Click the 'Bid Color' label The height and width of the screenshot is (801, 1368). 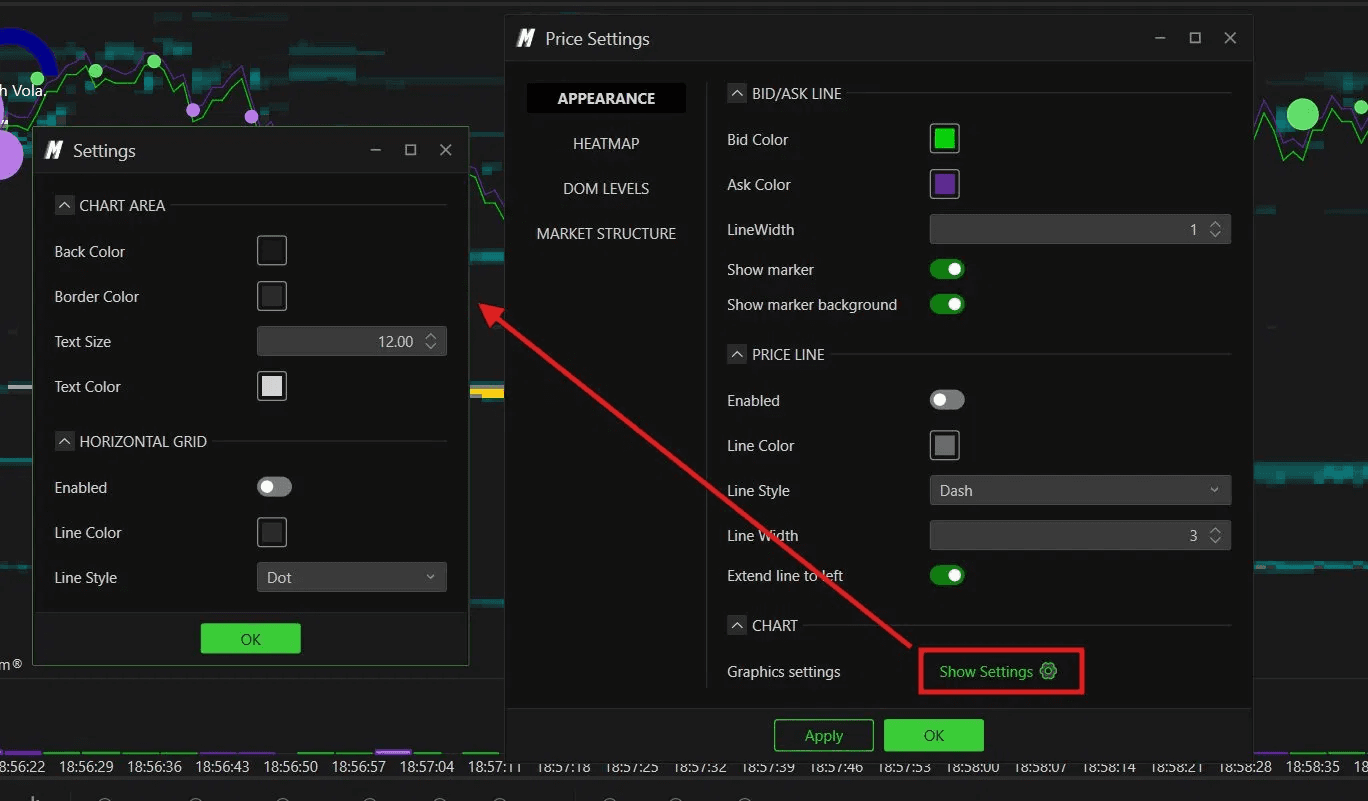pos(758,139)
